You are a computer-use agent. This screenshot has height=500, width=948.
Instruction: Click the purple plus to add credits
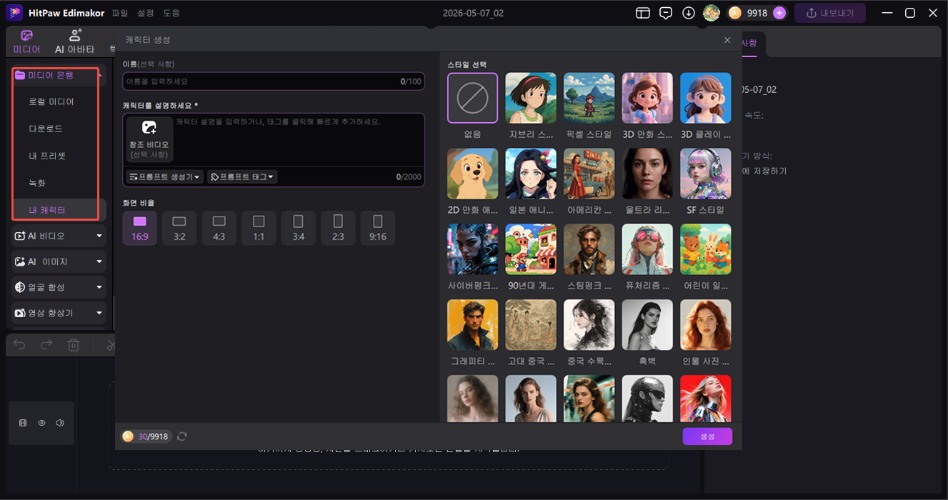(x=779, y=13)
